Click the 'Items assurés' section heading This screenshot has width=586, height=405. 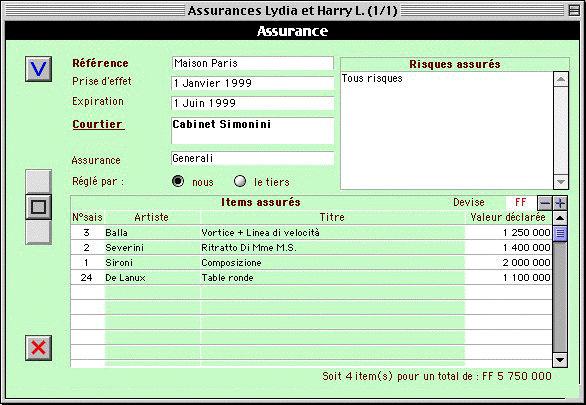pos(261,202)
